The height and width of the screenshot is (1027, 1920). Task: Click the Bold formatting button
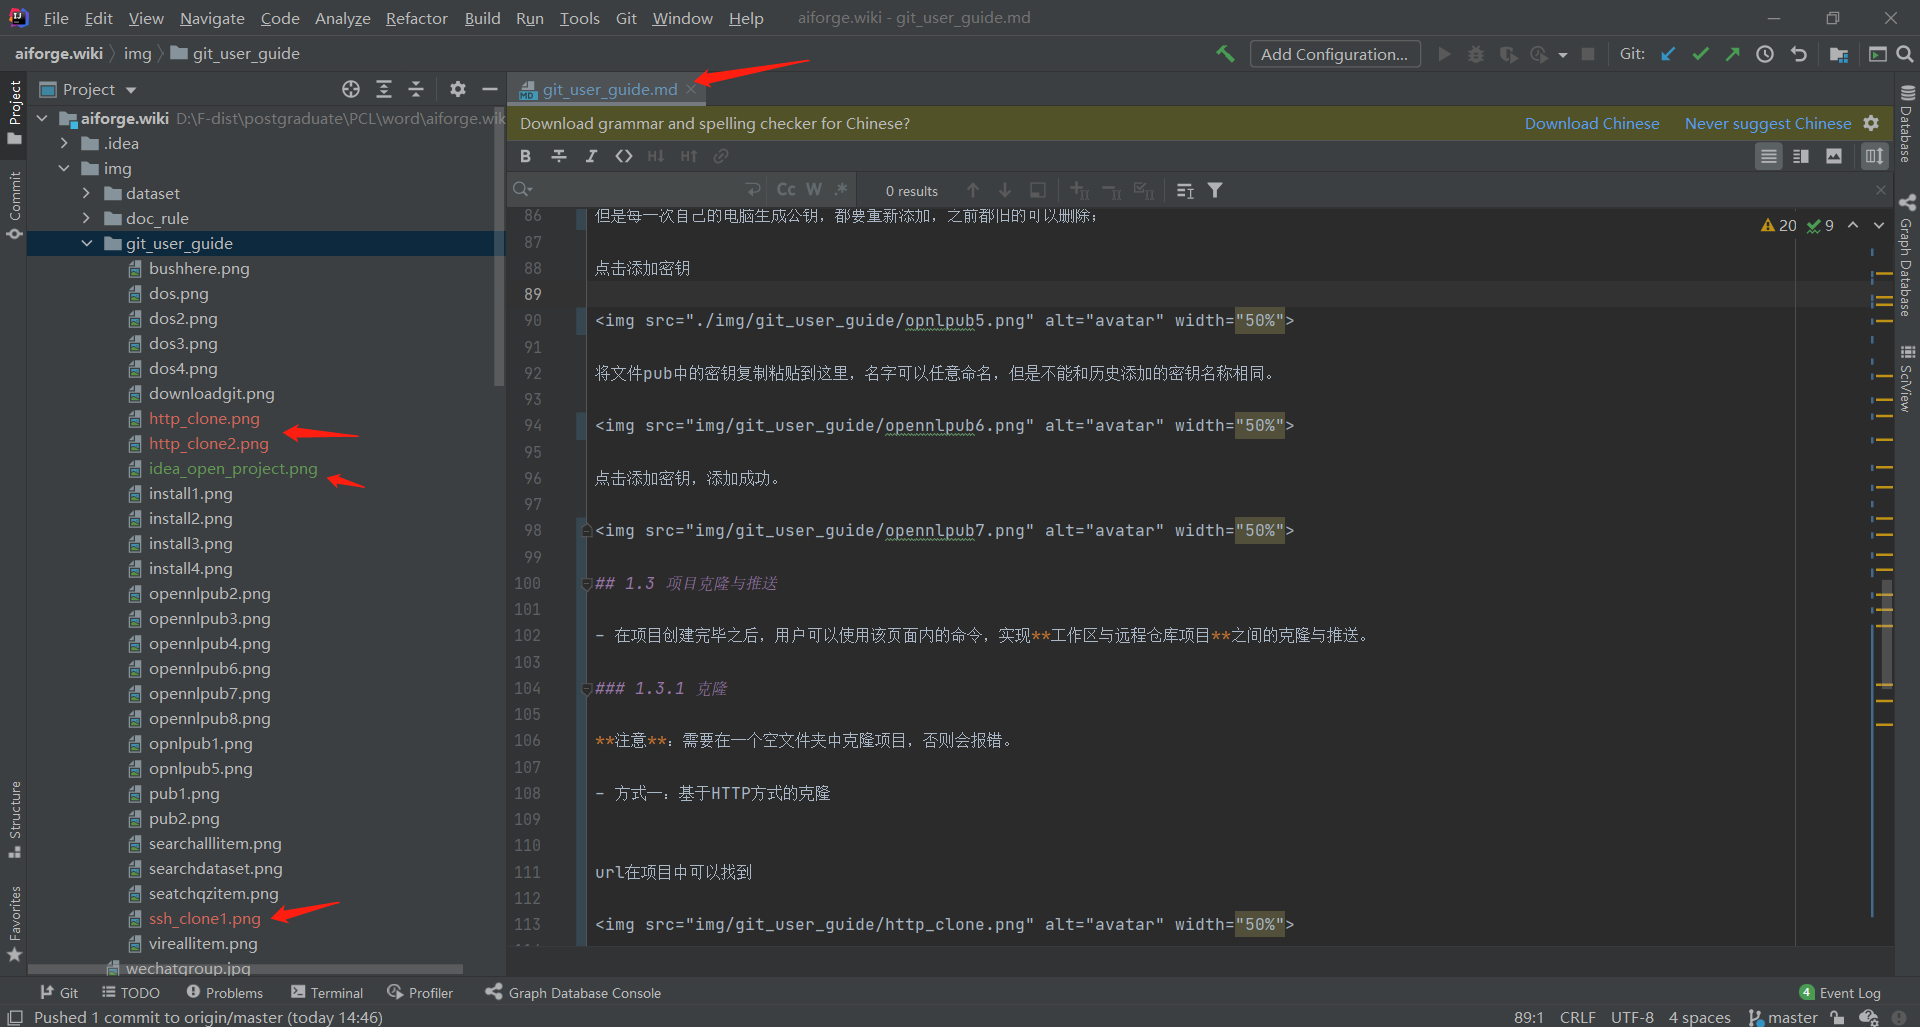coord(526,156)
